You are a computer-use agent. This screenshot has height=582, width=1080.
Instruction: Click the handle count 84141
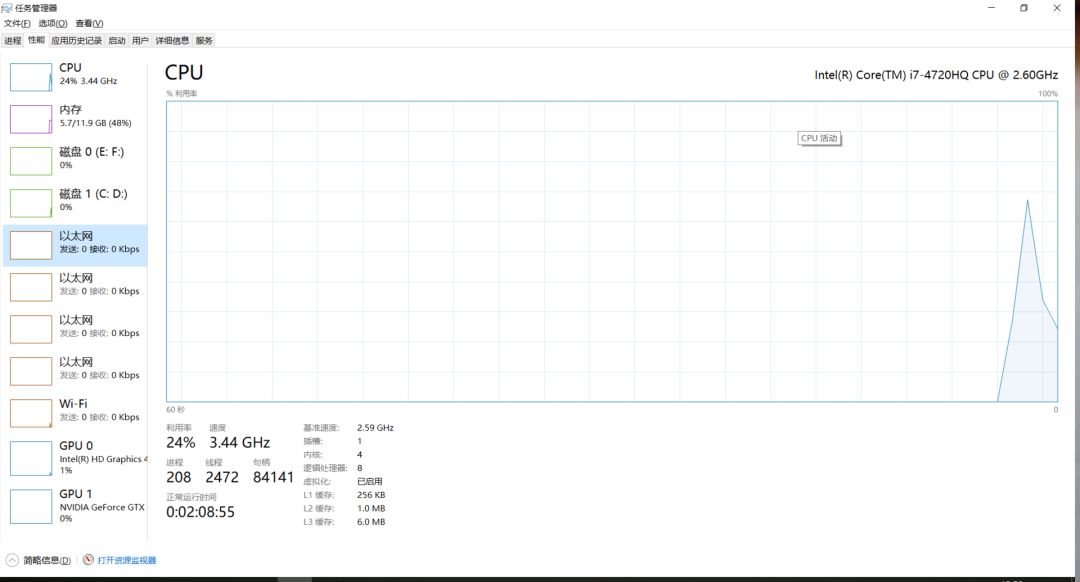click(x=273, y=477)
